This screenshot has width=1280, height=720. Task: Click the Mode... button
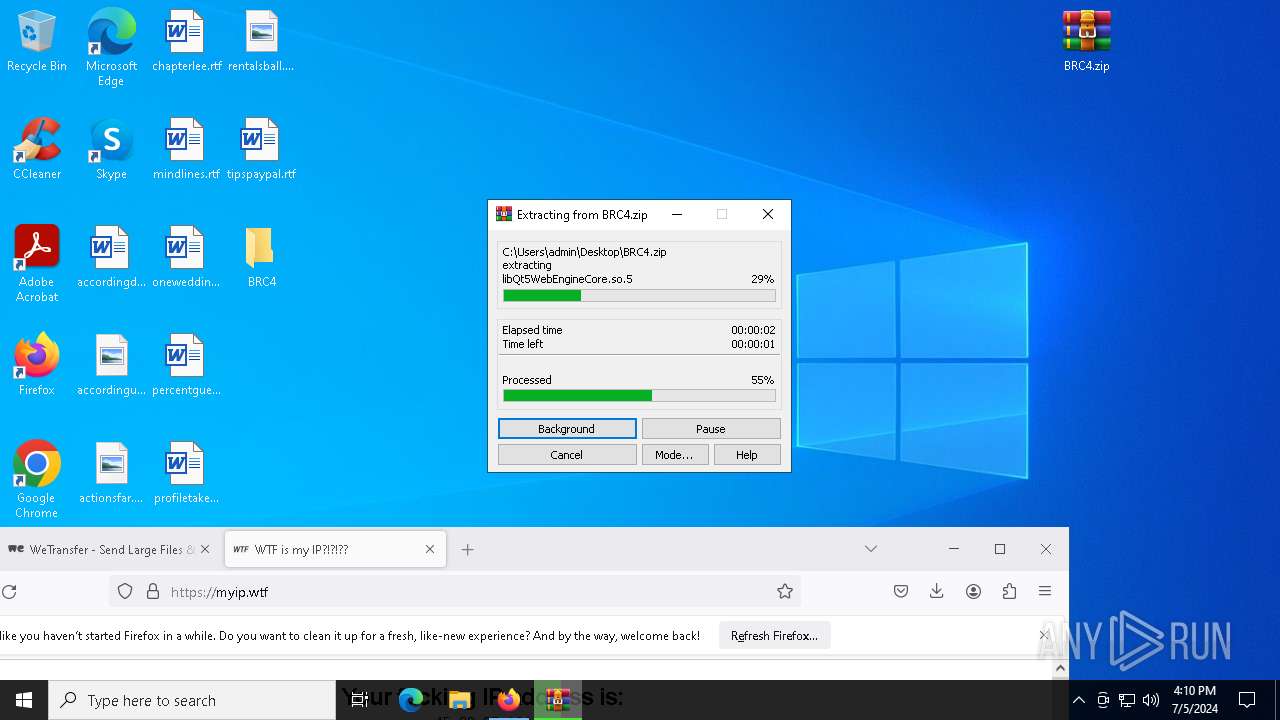[675, 455]
